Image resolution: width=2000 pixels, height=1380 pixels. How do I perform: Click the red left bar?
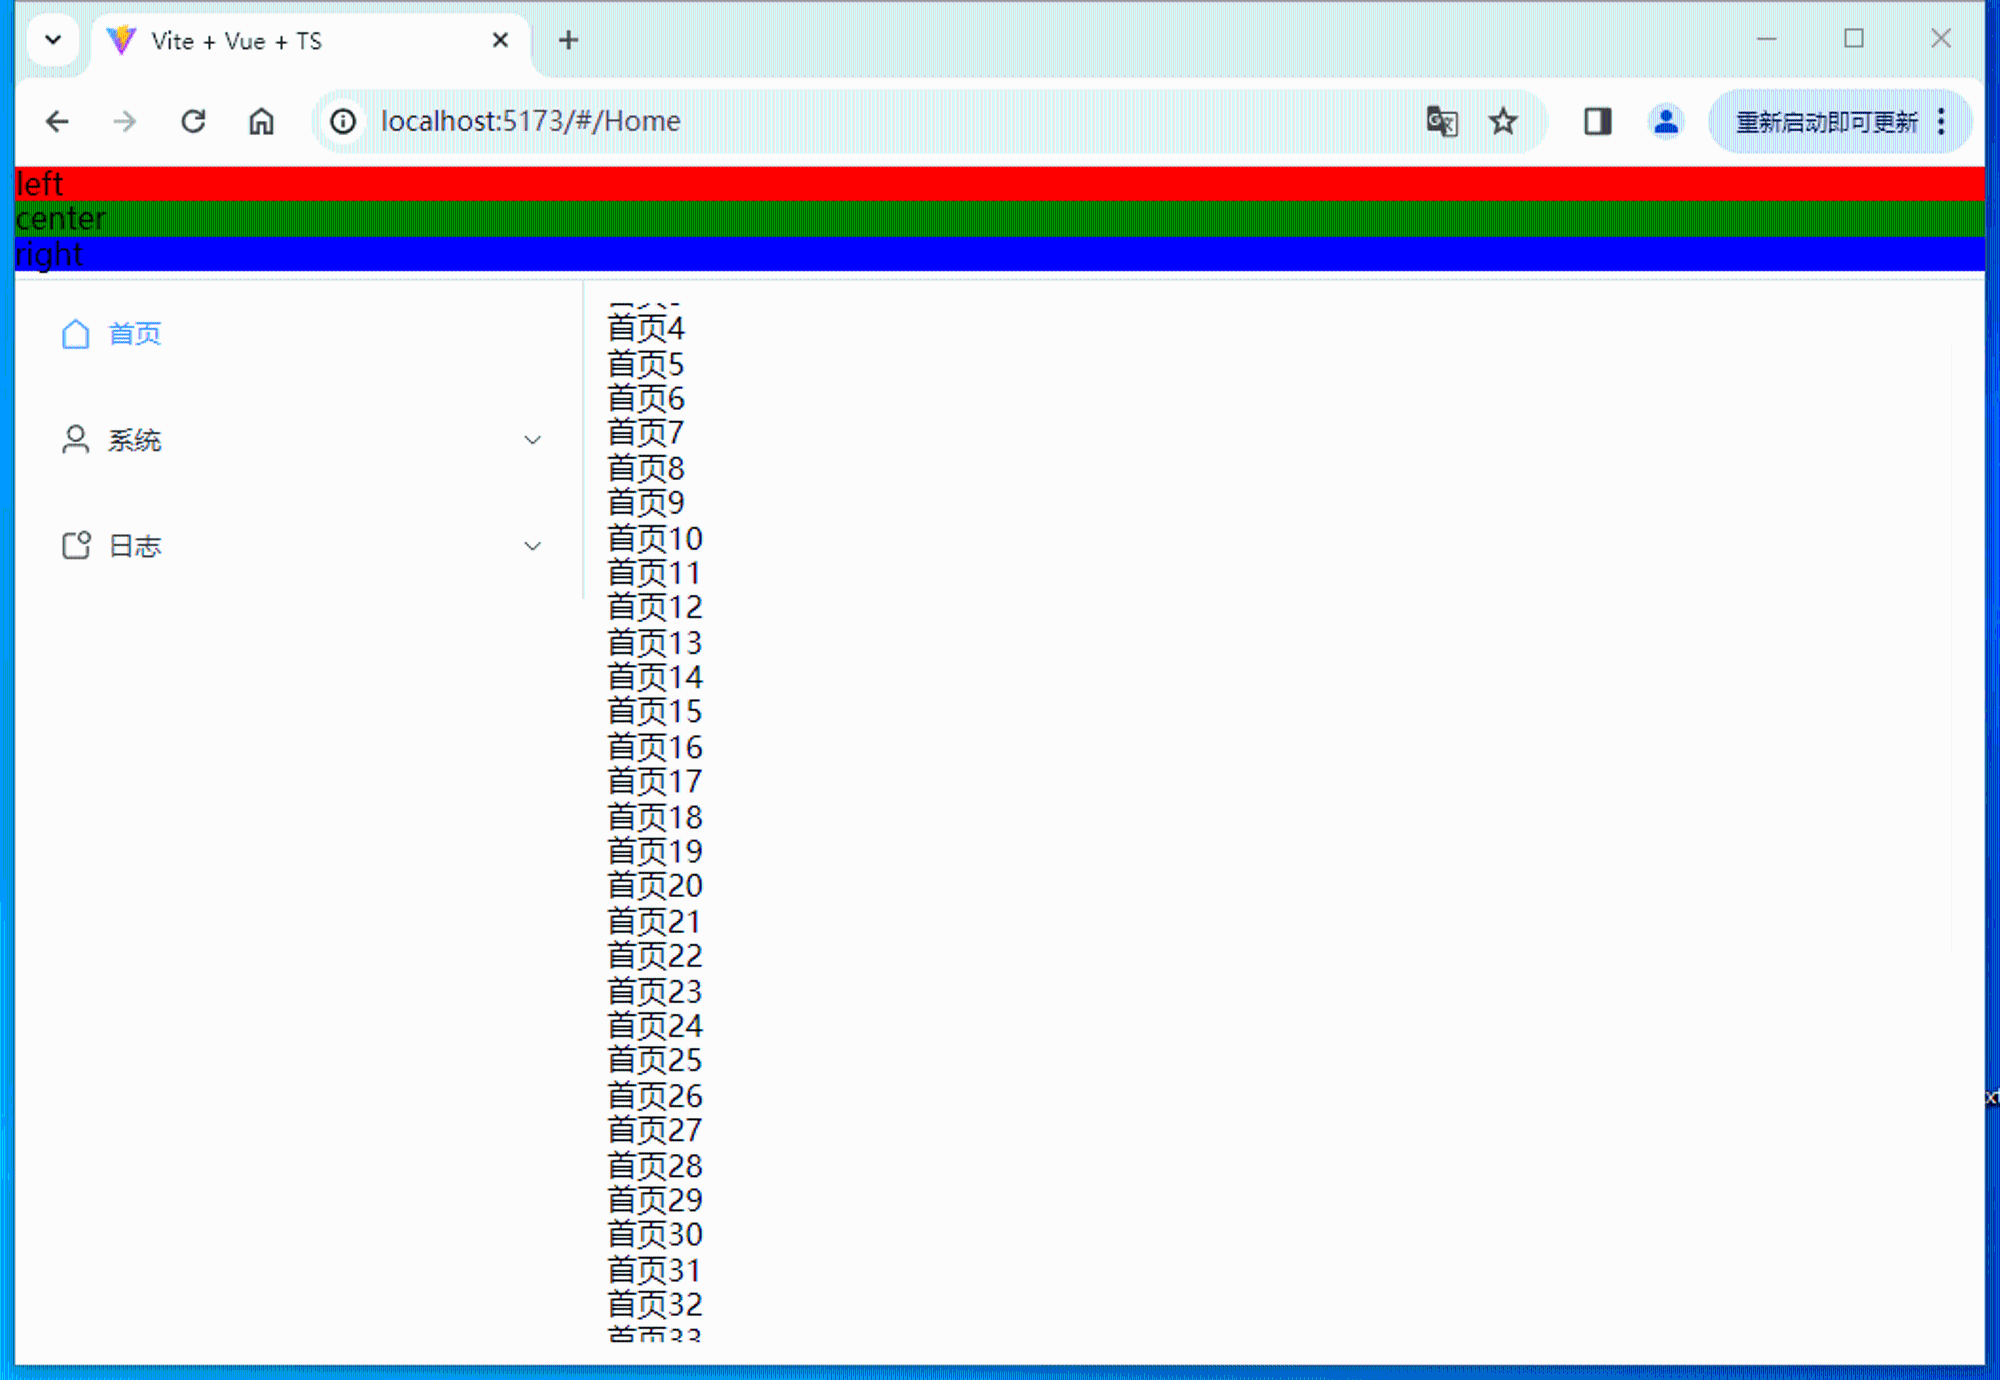click(x=1000, y=184)
